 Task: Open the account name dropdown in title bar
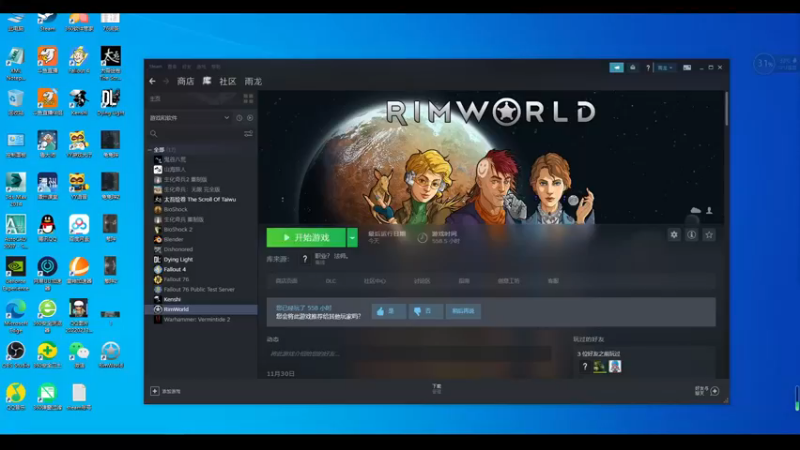pyautogui.click(x=665, y=67)
